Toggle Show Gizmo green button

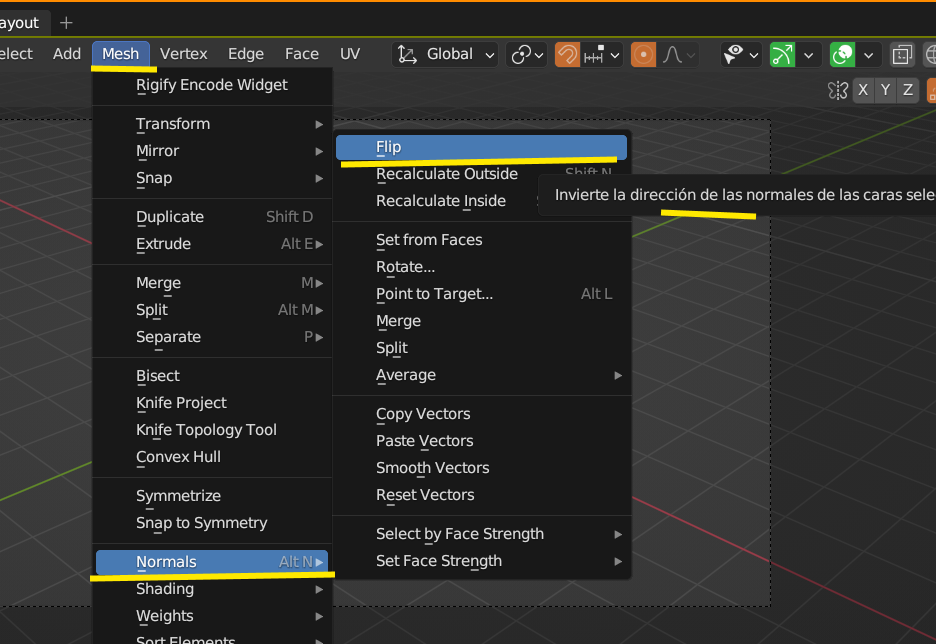[x=781, y=55]
